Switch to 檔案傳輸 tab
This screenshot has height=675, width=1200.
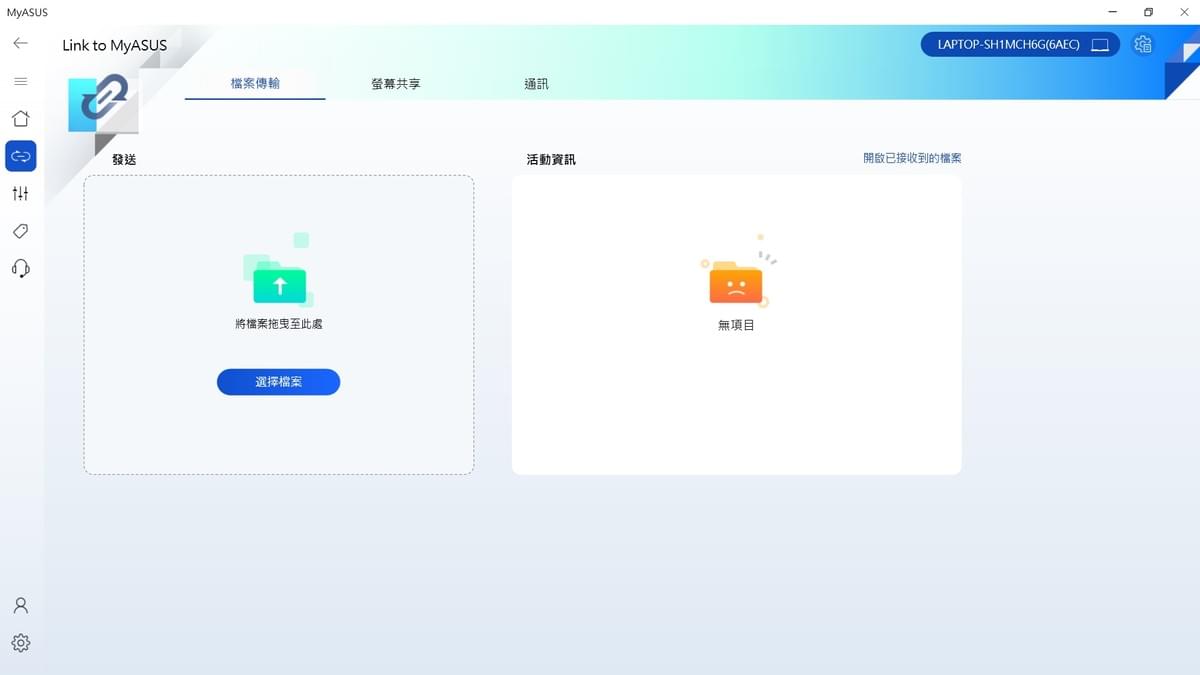coord(255,84)
